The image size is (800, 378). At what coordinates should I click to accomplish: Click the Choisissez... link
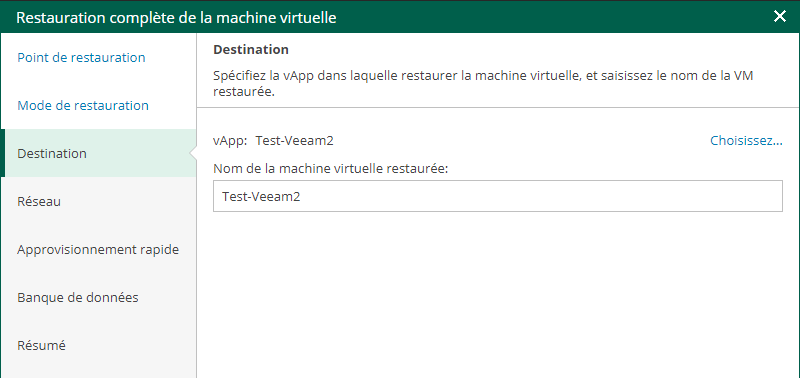point(746,141)
